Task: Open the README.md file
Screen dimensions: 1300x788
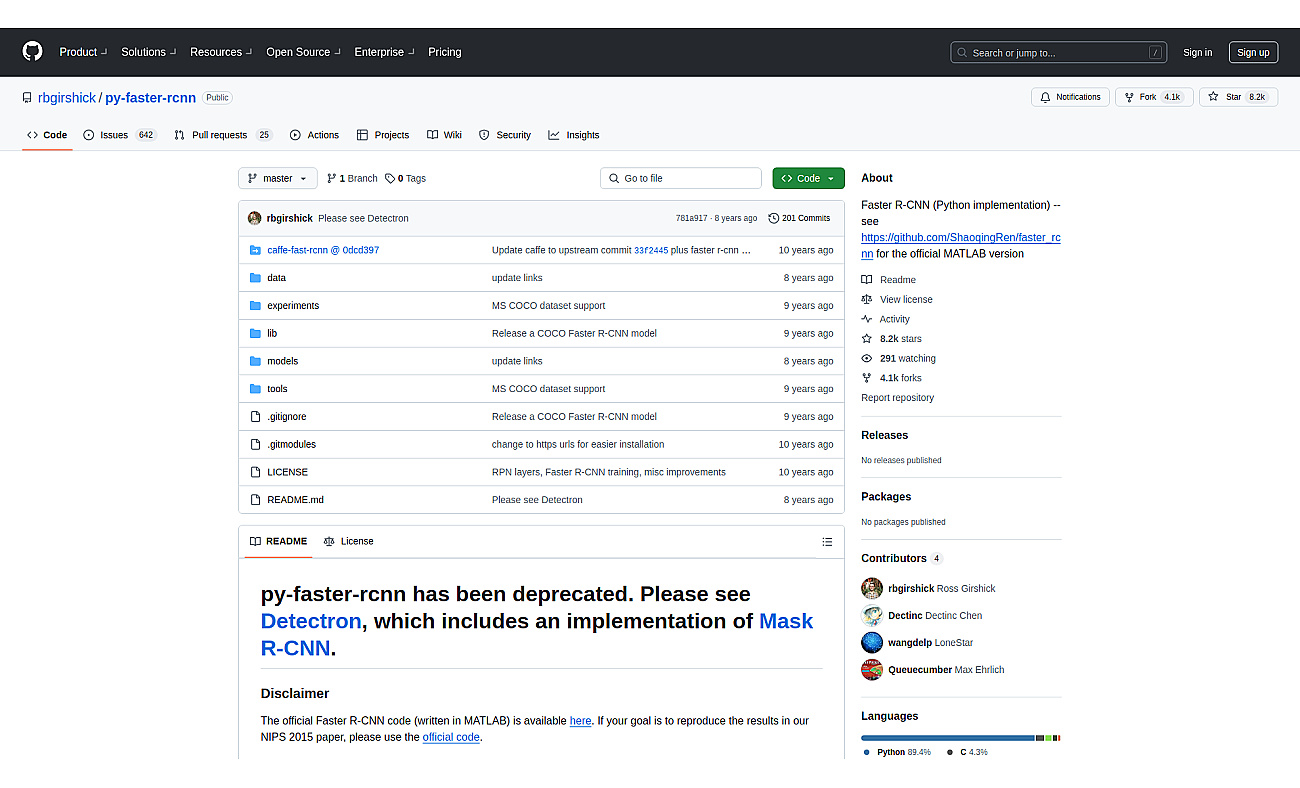Action: [295, 500]
